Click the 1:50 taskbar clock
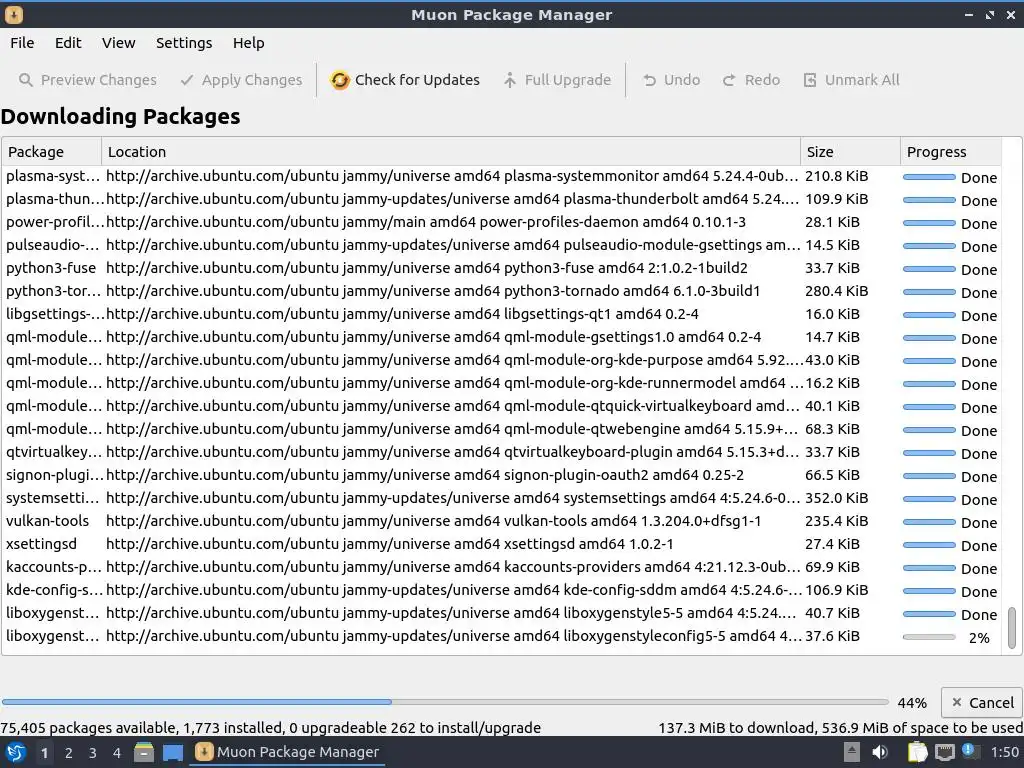Image resolution: width=1024 pixels, height=768 pixels. tap(1004, 752)
